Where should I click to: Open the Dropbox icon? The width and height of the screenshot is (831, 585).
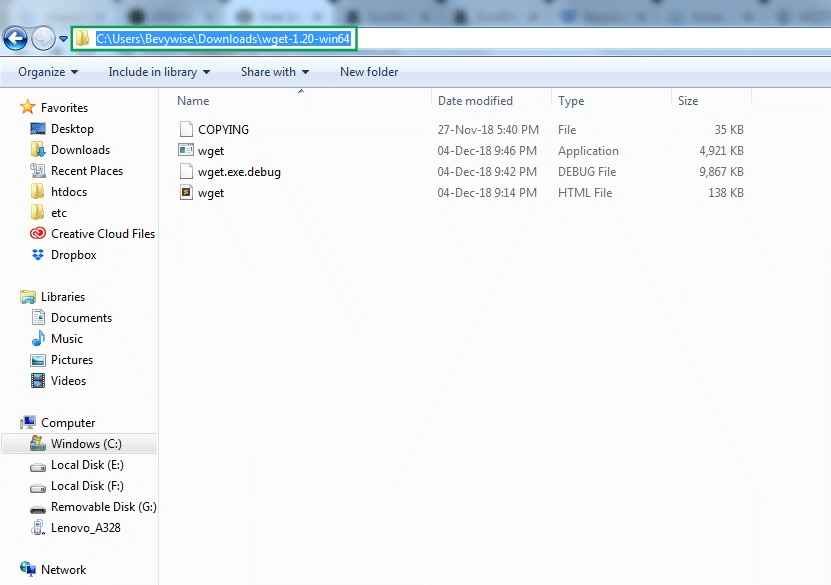38,254
